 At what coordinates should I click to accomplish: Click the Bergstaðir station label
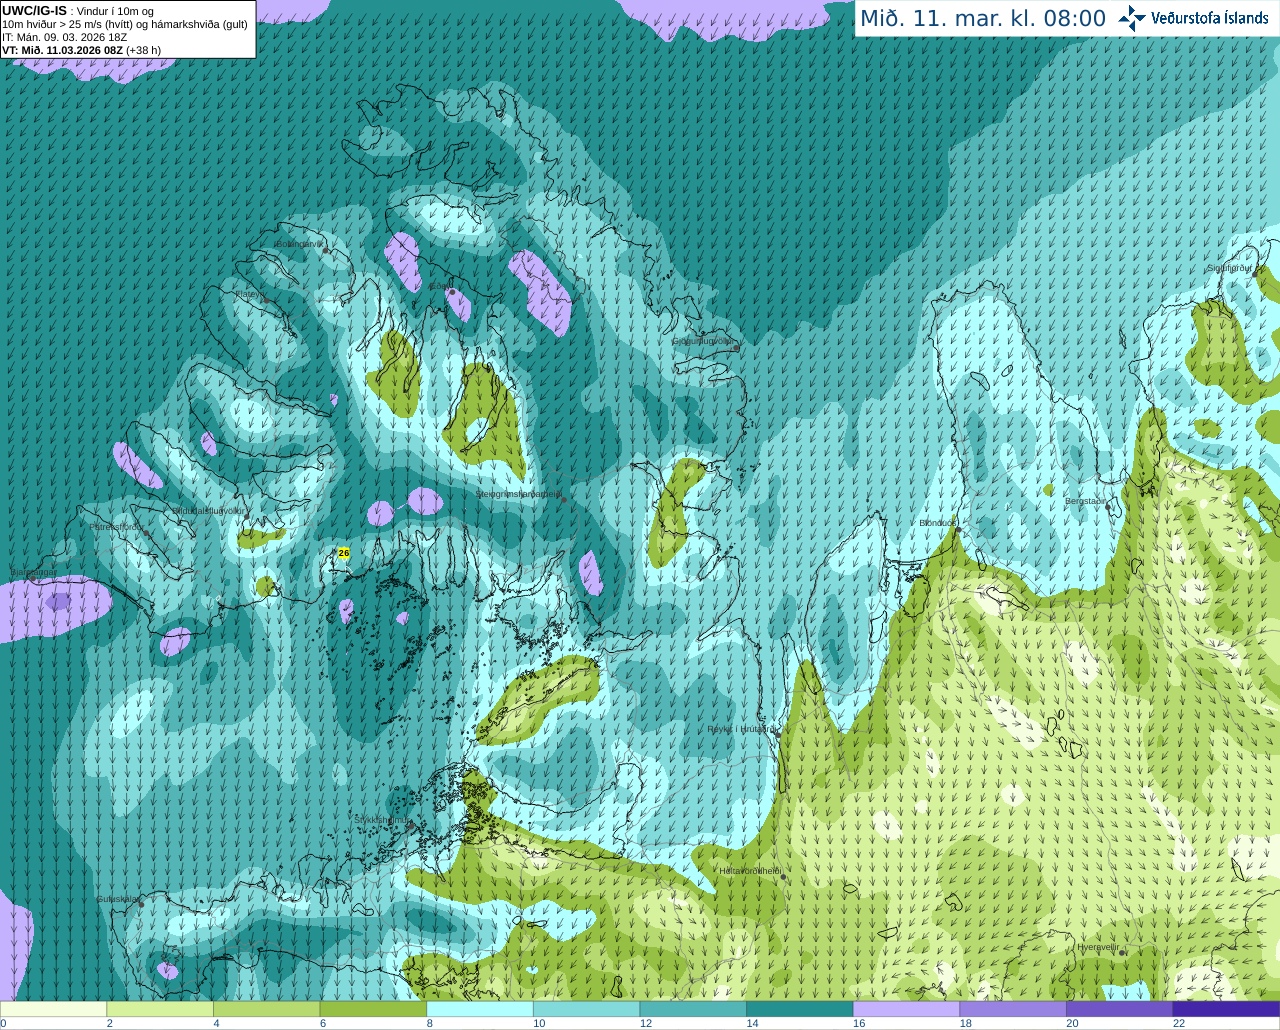tap(1086, 501)
